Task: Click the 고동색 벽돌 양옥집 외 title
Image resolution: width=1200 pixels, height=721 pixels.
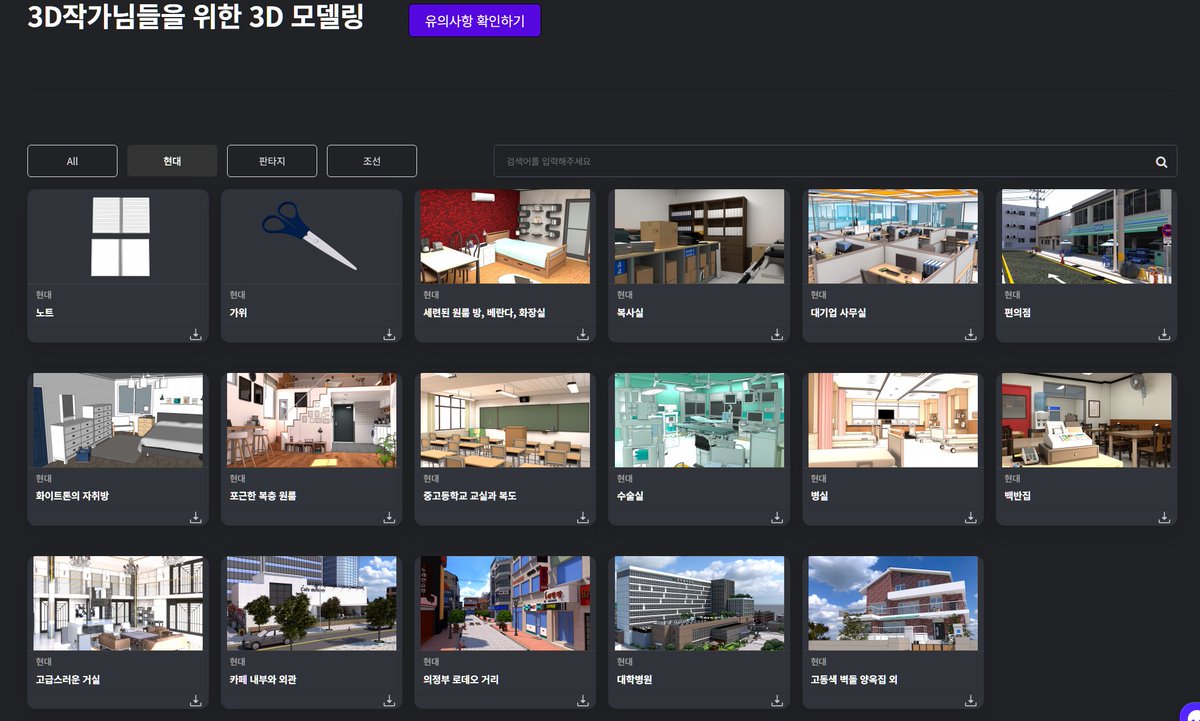Action: [854, 680]
